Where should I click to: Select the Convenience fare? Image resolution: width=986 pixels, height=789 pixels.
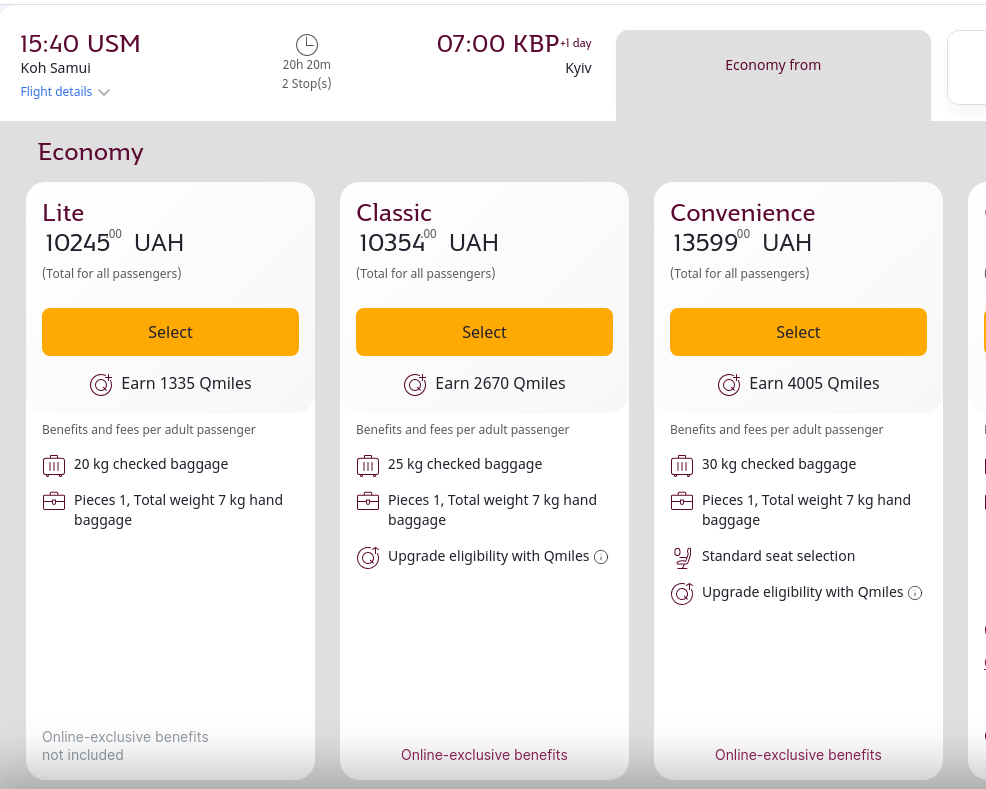coord(798,332)
